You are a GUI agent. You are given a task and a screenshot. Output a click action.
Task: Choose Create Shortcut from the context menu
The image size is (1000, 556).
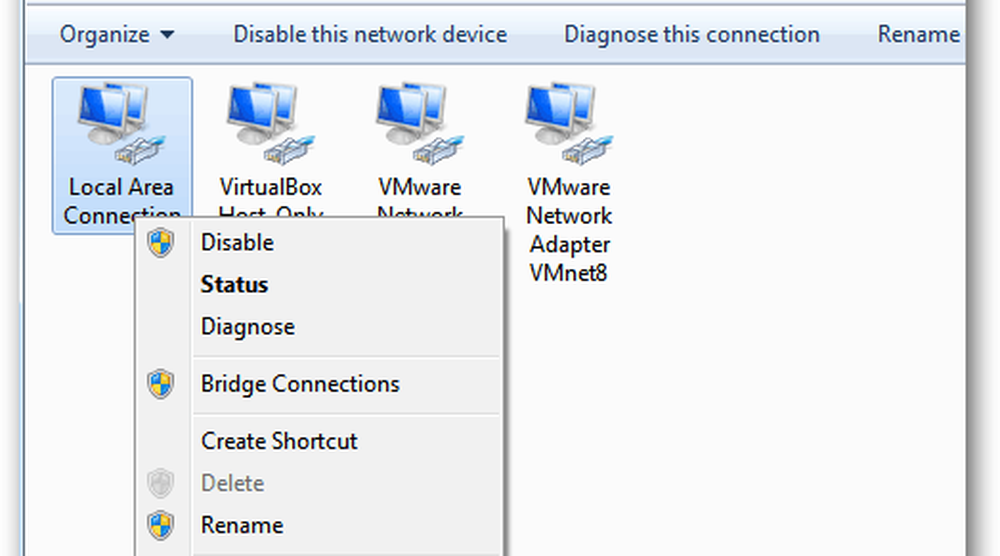279,441
